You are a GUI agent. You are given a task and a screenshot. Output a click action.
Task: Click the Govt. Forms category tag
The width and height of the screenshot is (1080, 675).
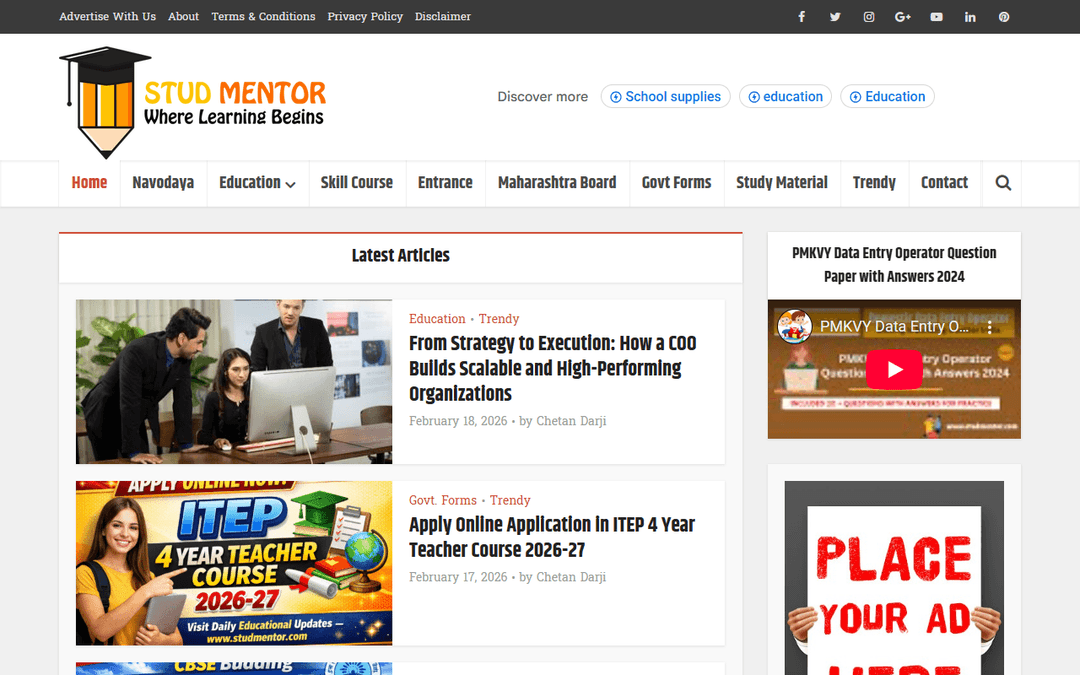[443, 500]
